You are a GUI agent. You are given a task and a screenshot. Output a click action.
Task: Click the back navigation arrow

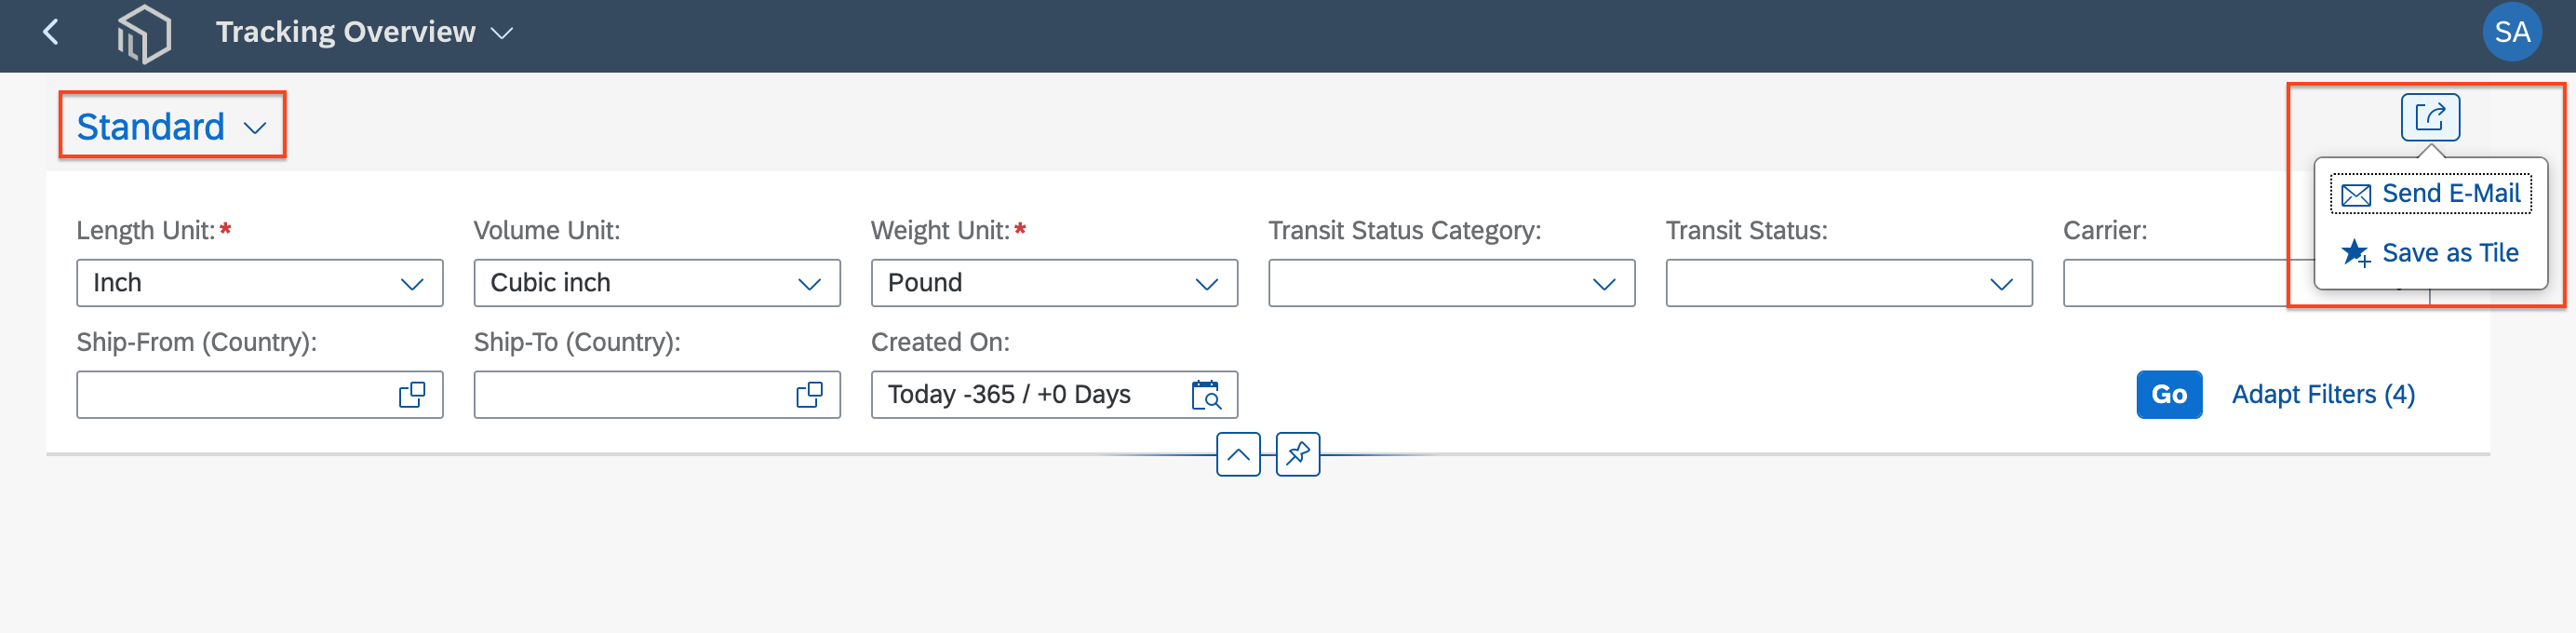click(x=51, y=33)
